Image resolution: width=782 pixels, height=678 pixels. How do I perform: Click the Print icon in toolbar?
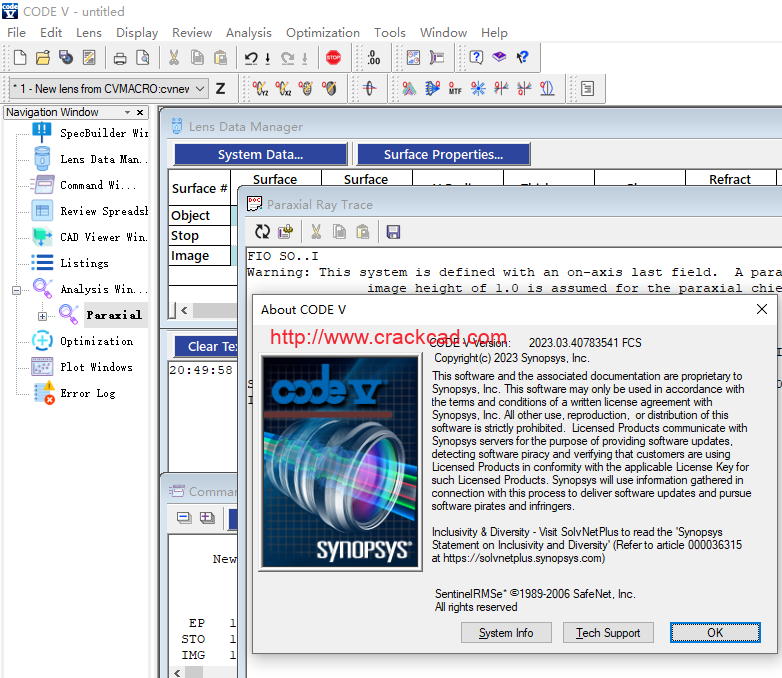coord(120,58)
